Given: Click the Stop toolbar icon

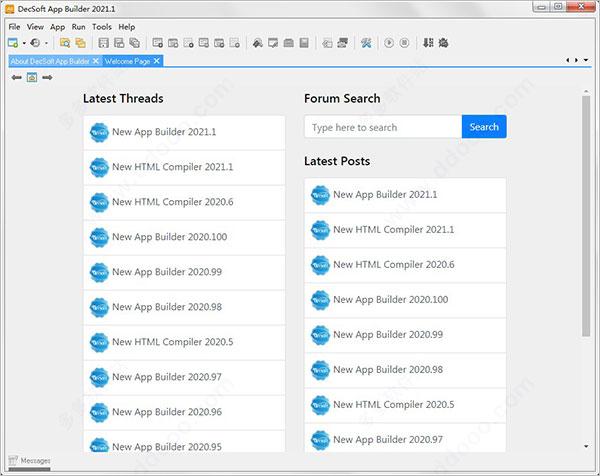Looking at the screenshot, I should 404,43.
